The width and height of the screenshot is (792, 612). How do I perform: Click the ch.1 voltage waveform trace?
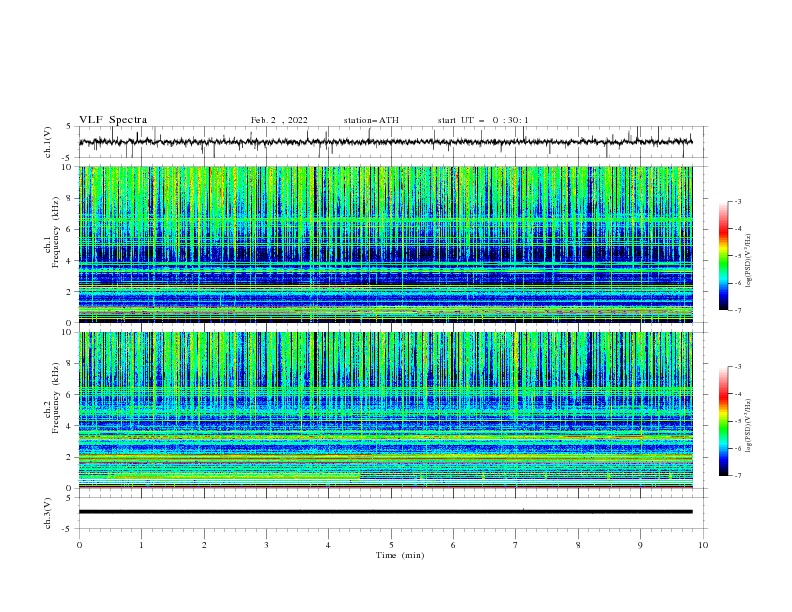[x=385, y=142]
